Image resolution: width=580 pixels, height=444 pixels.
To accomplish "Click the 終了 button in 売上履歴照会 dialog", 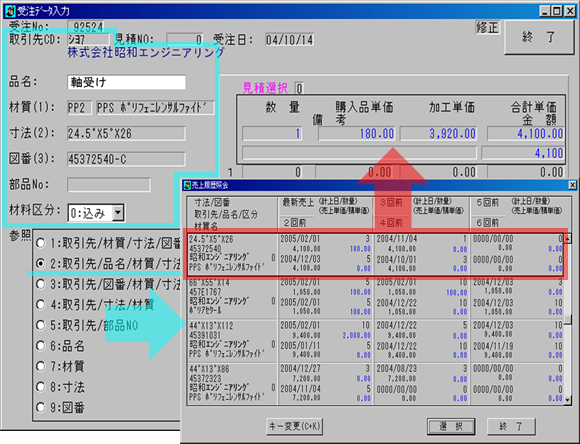I will 510,427.
